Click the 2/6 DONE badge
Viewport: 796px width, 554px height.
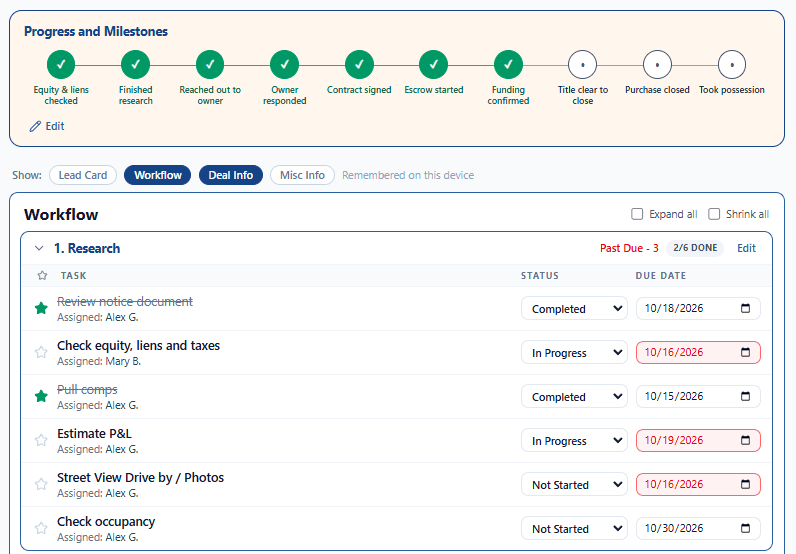coord(695,248)
